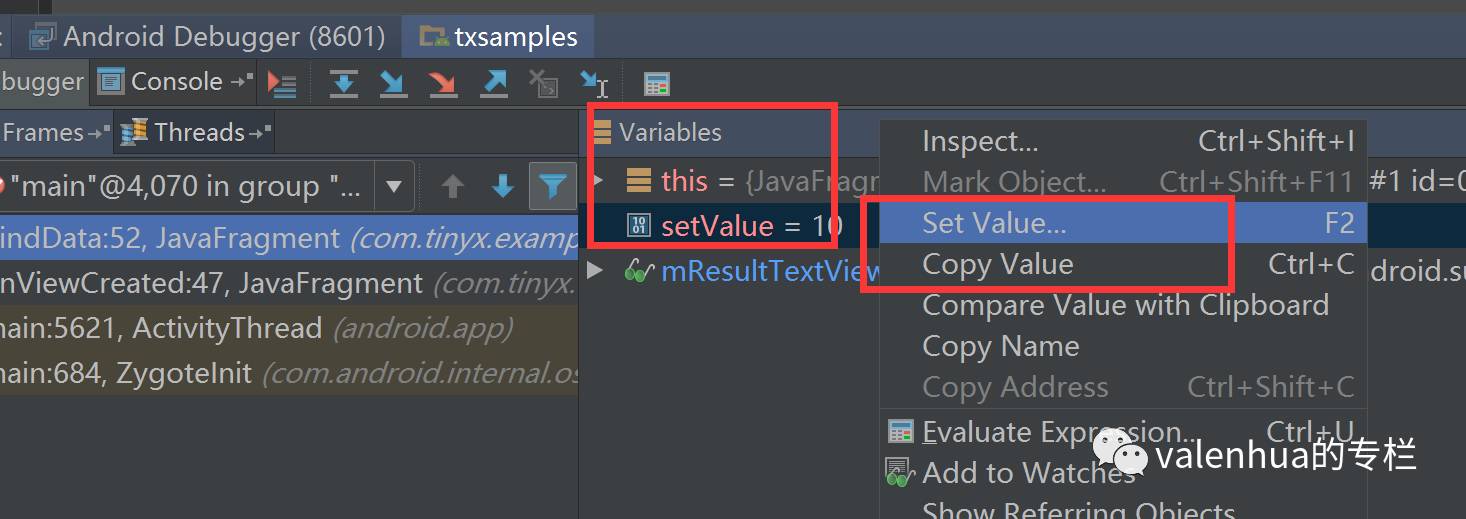Click the Show Execution Point icon
This screenshot has width=1466, height=519.
pyautogui.click(x=283, y=84)
